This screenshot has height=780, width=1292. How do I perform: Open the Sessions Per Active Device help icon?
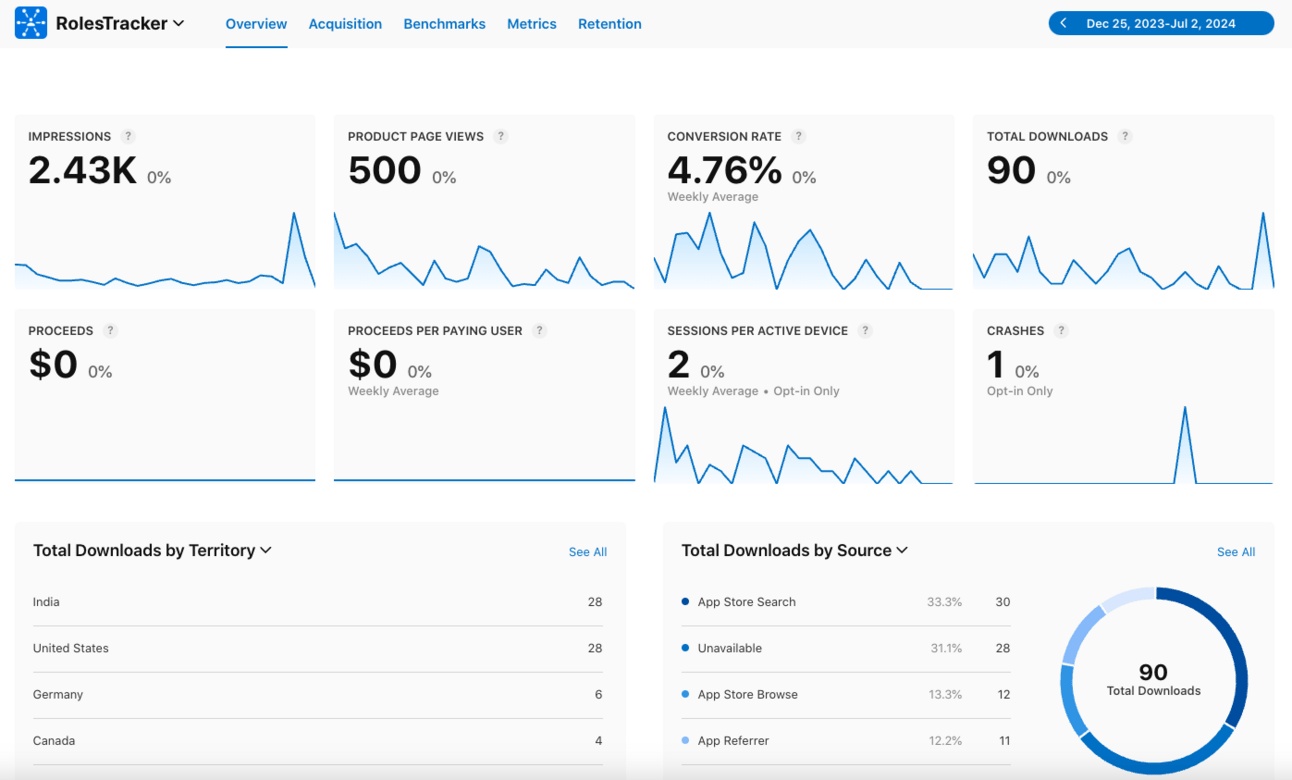coord(865,330)
